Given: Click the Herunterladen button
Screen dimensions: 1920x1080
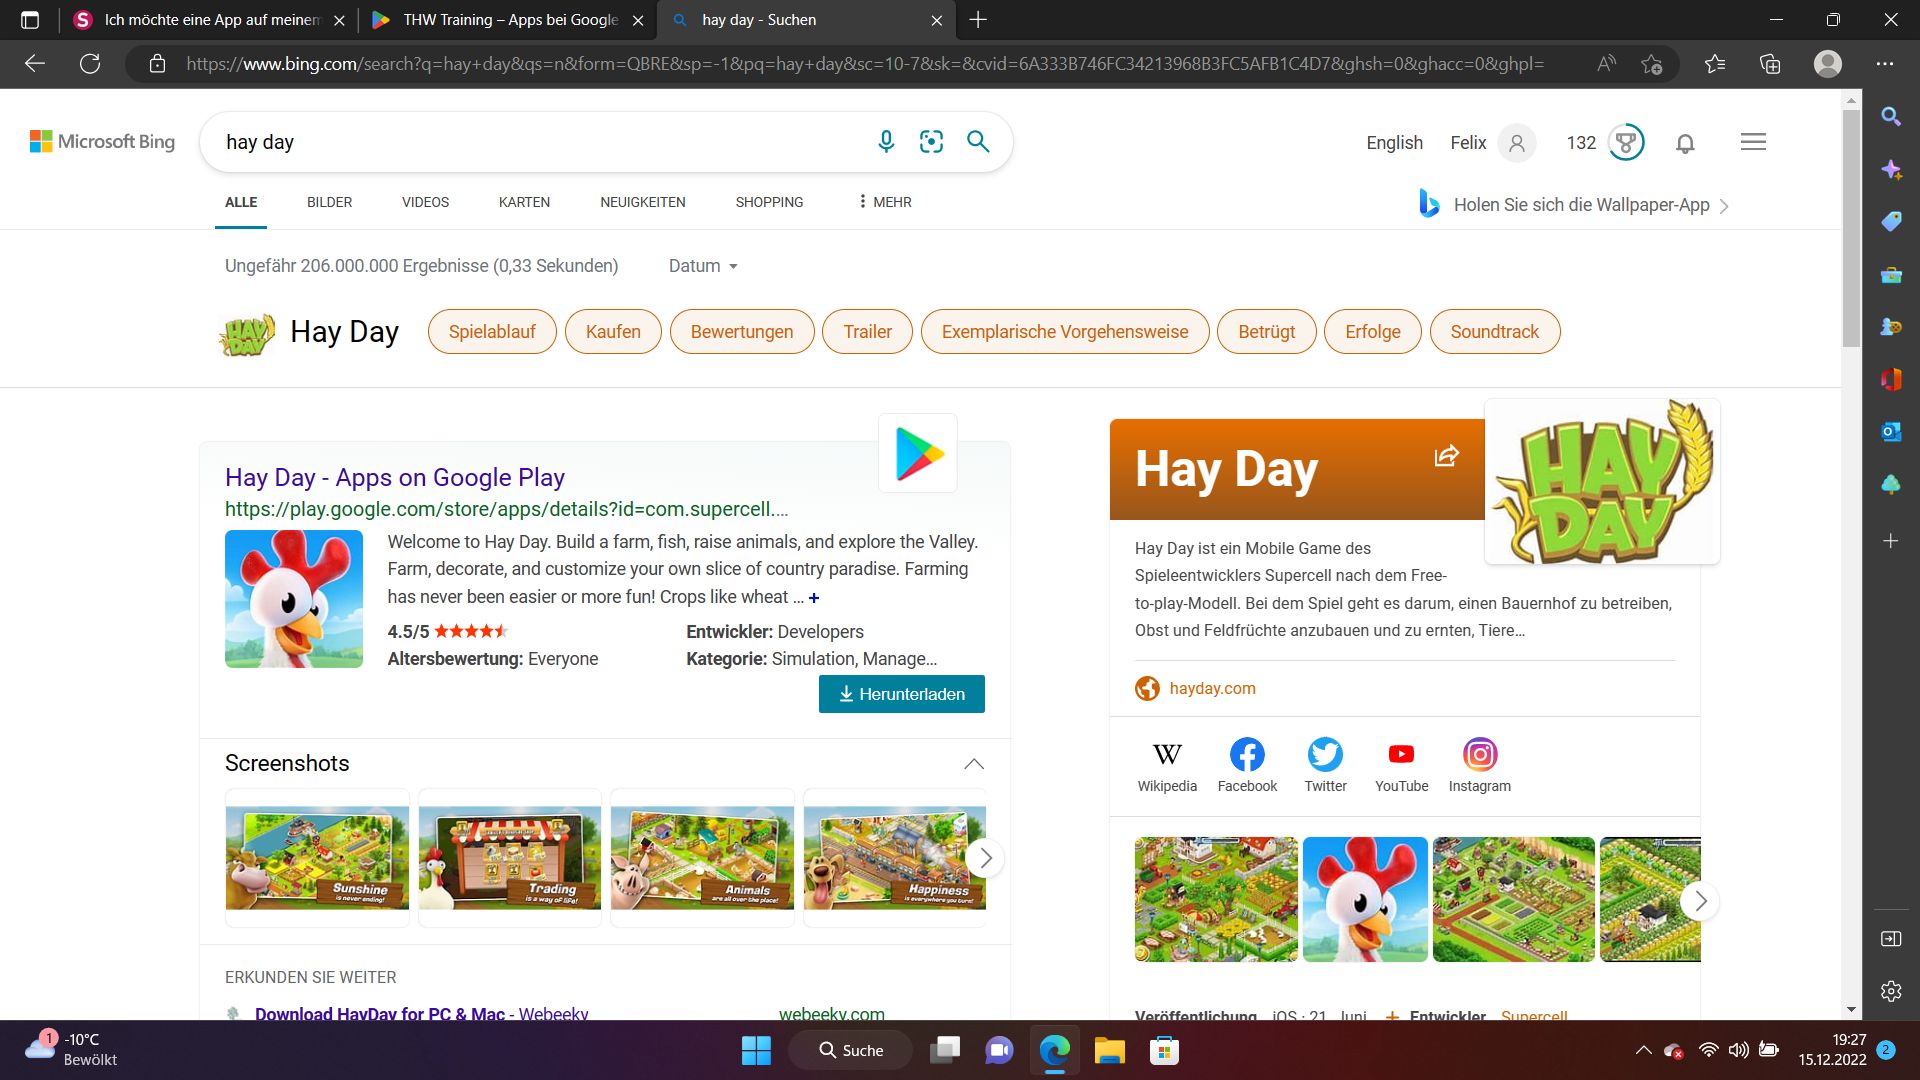Looking at the screenshot, I should pos(901,694).
